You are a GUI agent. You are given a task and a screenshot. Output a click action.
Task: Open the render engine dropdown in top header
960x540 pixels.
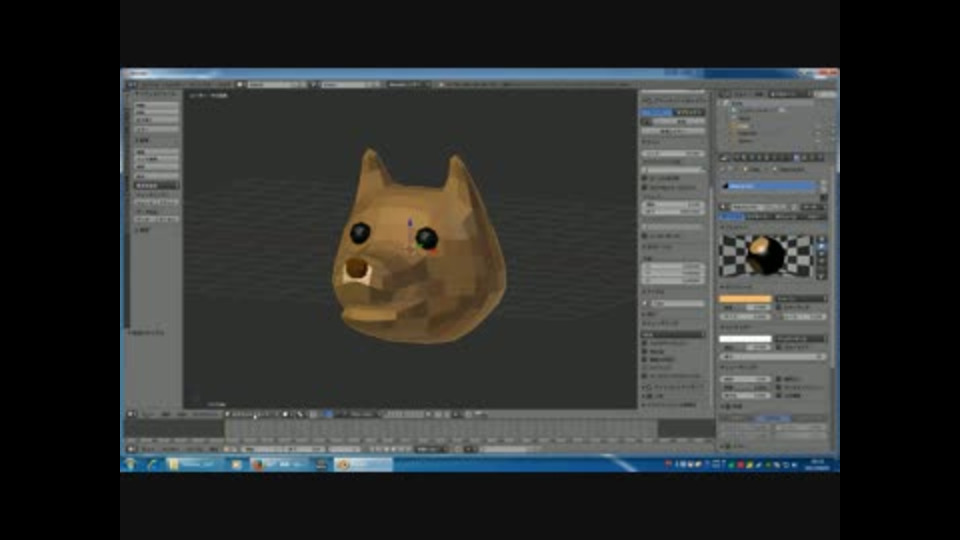click(x=409, y=84)
